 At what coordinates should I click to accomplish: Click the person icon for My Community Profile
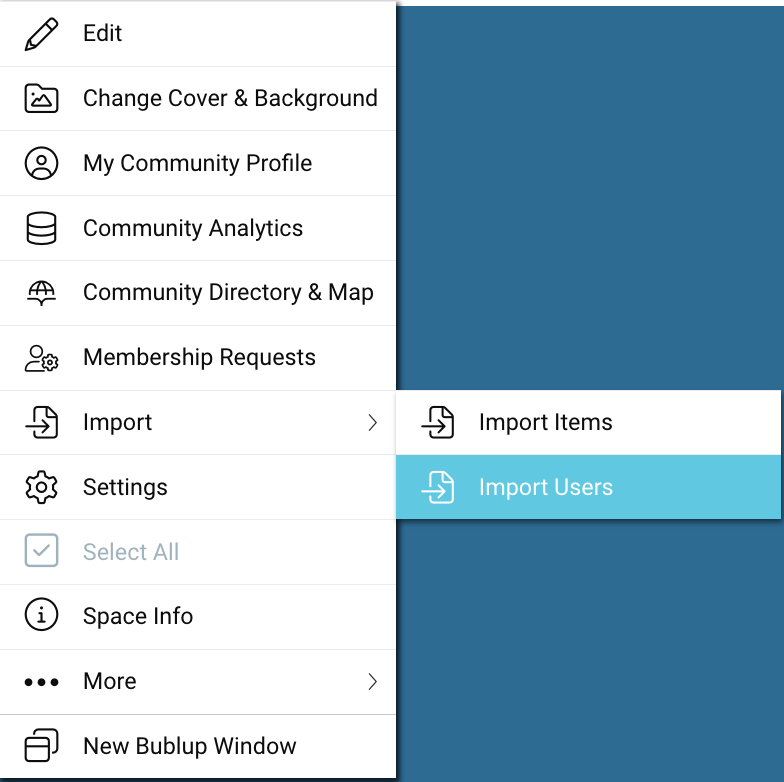tap(41, 163)
